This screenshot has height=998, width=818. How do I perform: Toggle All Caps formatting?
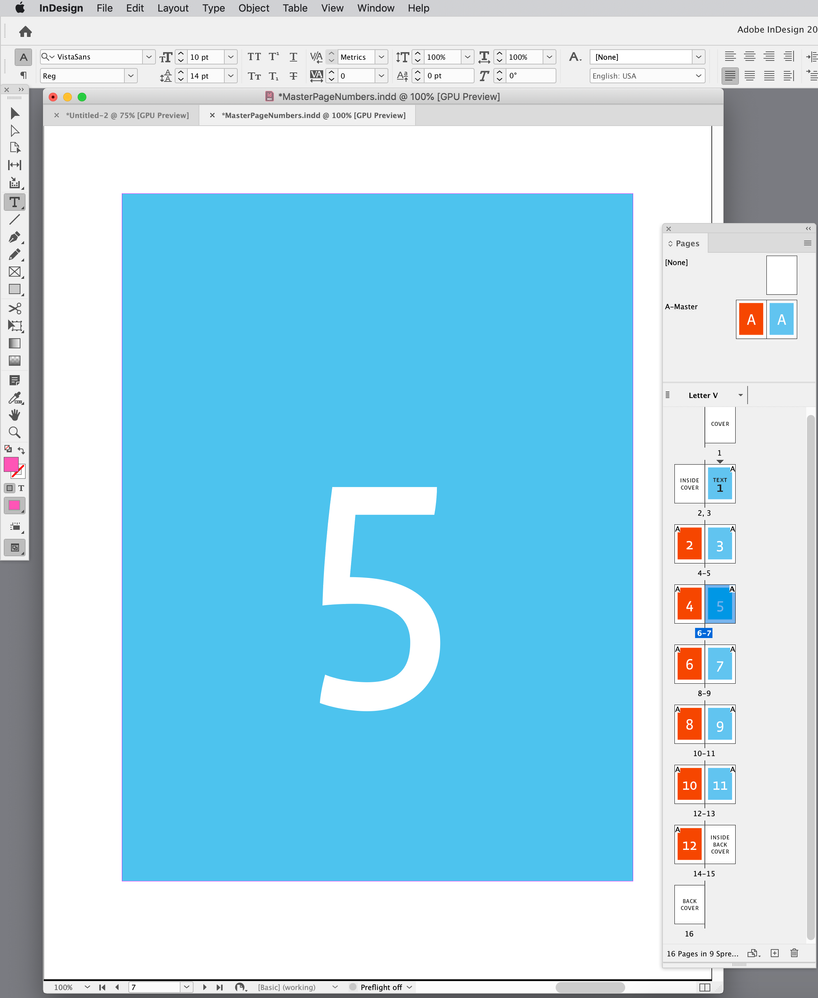pos(254,57)
